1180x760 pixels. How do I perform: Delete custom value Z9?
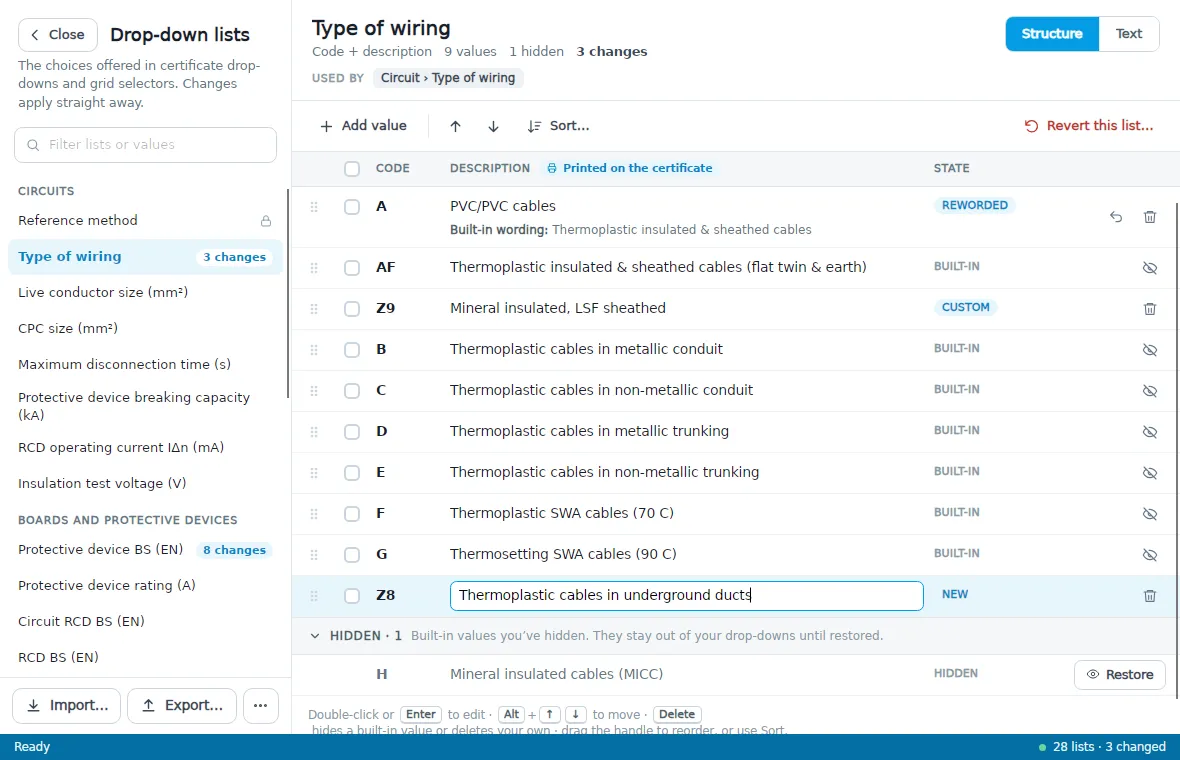tap(1149, 309)
